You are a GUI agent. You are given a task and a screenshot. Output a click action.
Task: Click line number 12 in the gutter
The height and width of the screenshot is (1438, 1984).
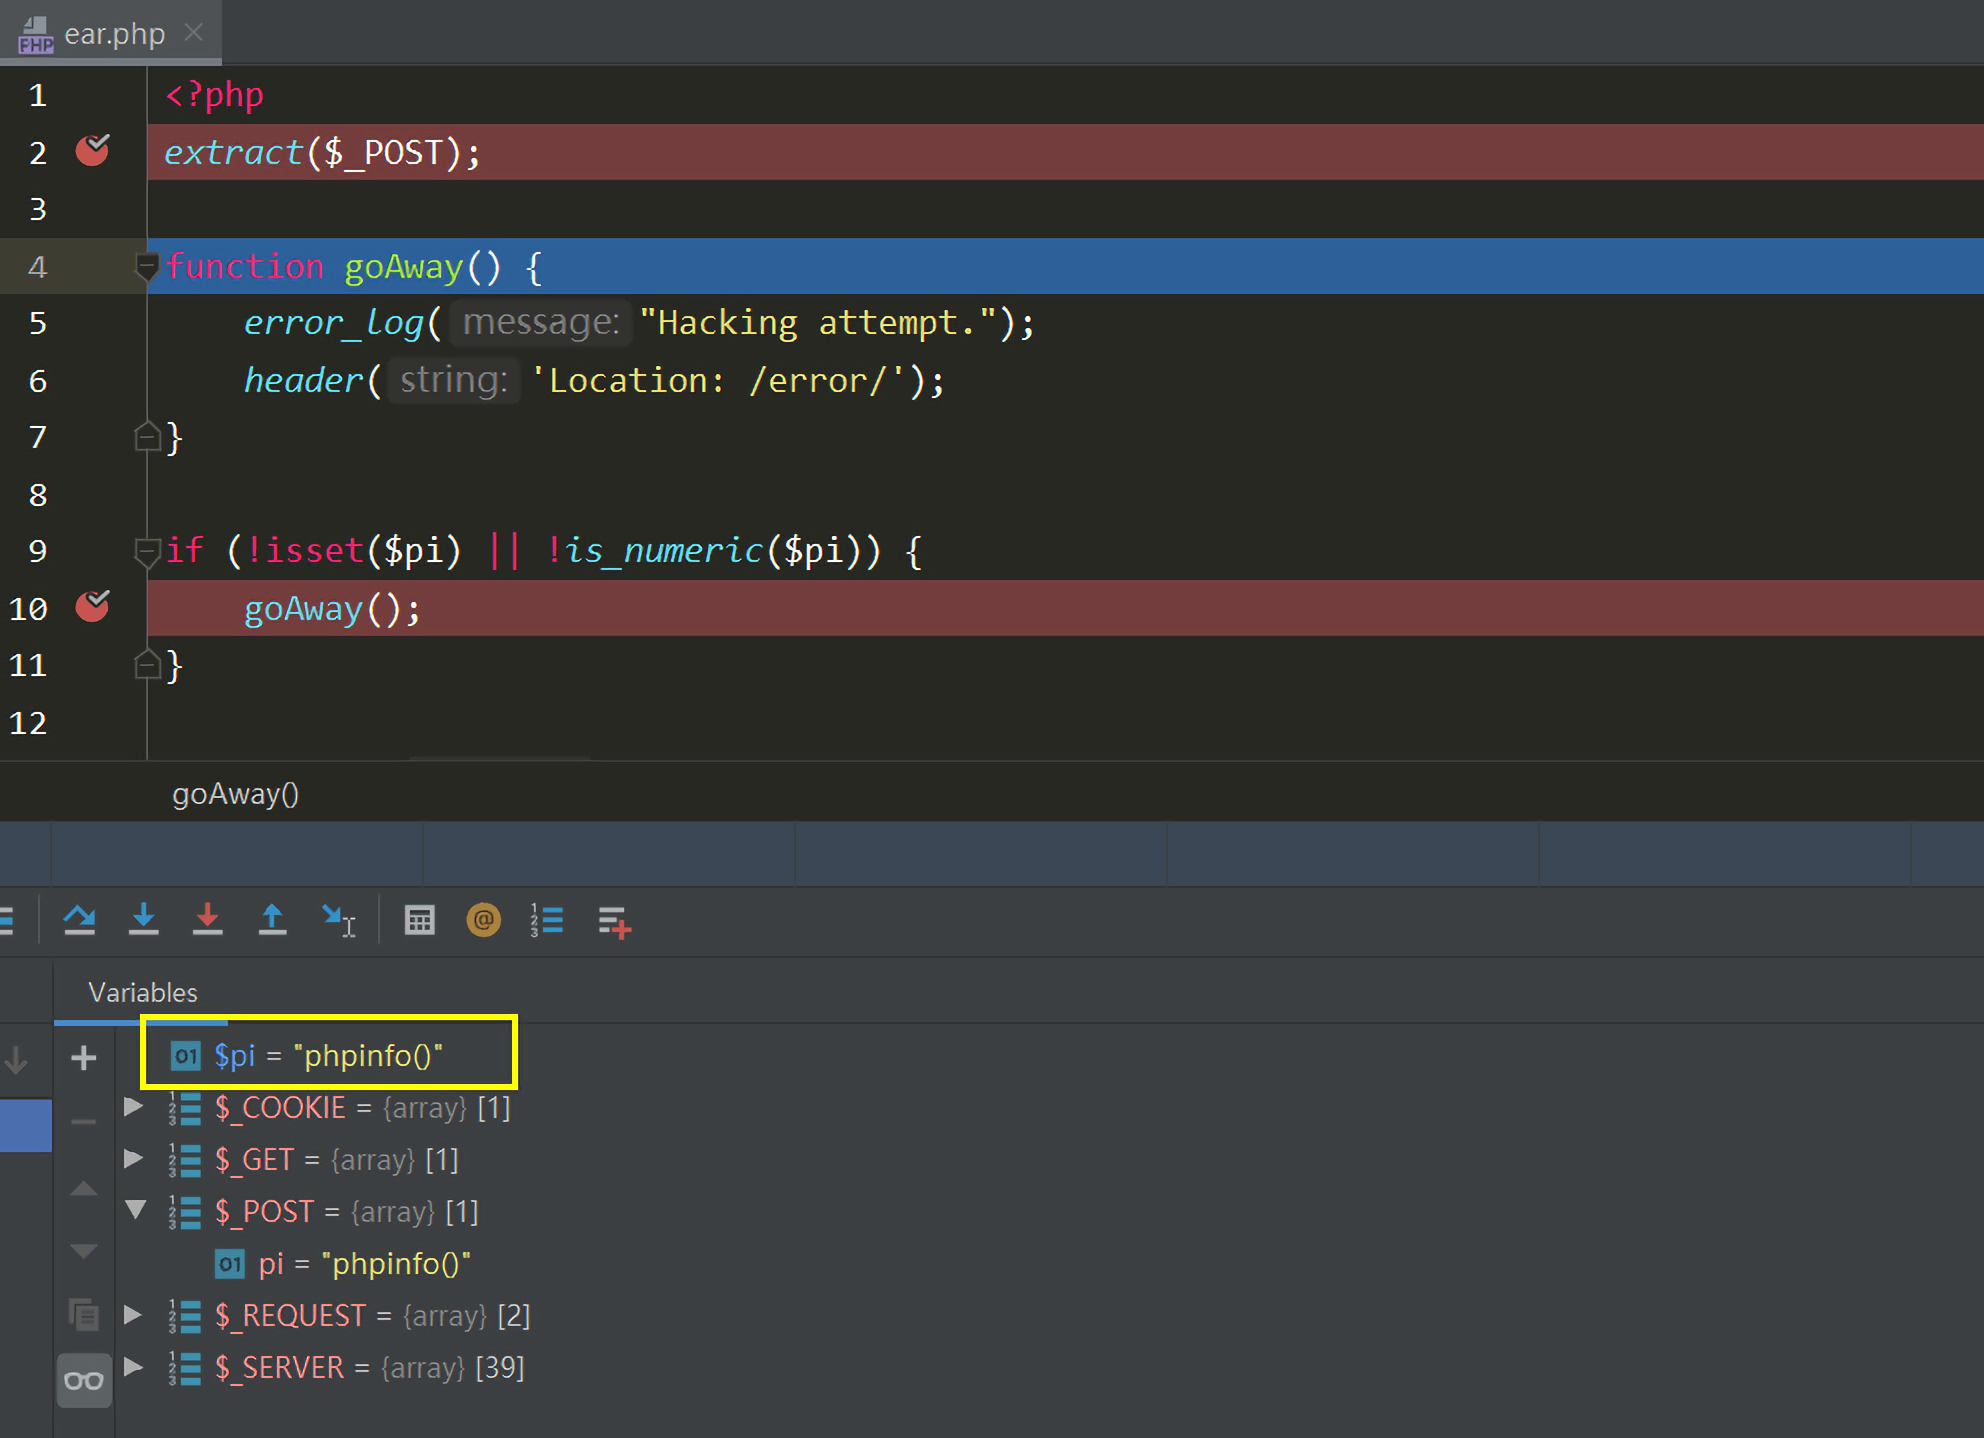point(29,722)
